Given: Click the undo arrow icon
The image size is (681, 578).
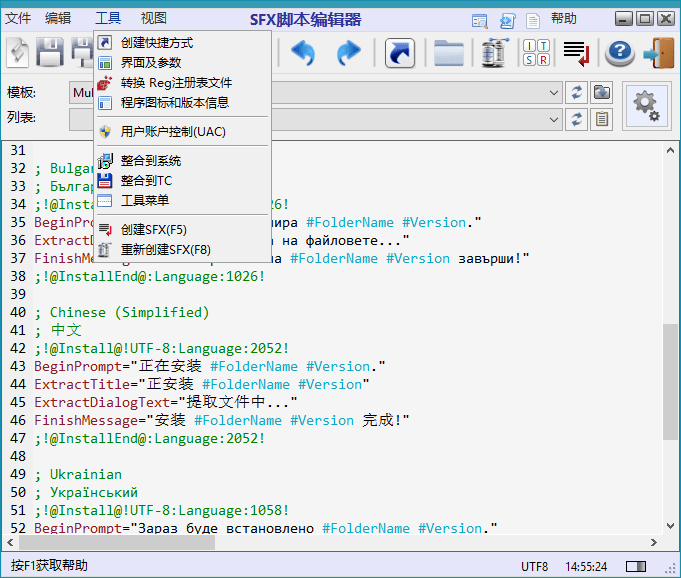Looking at the screenshot, I should 303,53.
